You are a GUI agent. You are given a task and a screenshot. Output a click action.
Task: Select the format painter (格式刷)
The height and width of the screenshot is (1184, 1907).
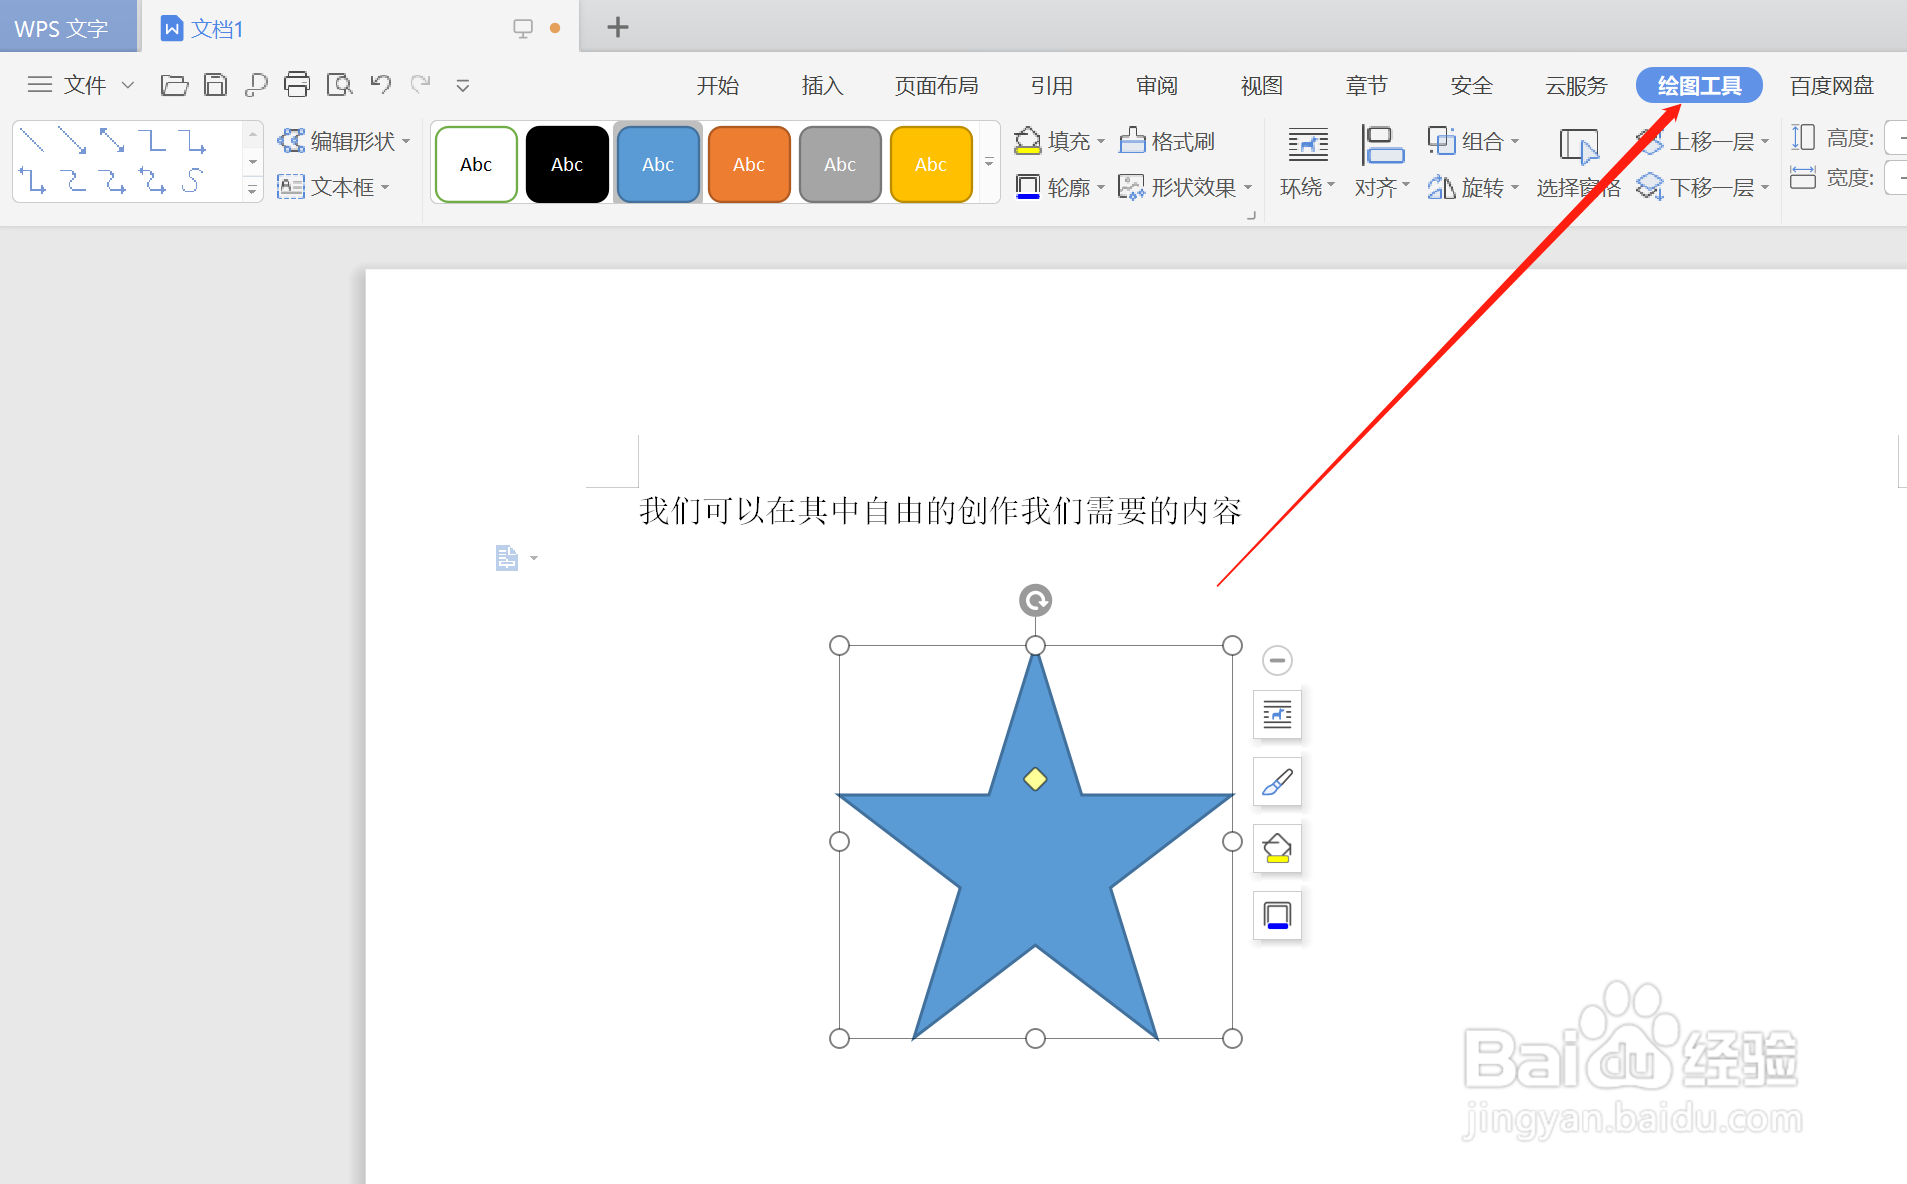1166,141
